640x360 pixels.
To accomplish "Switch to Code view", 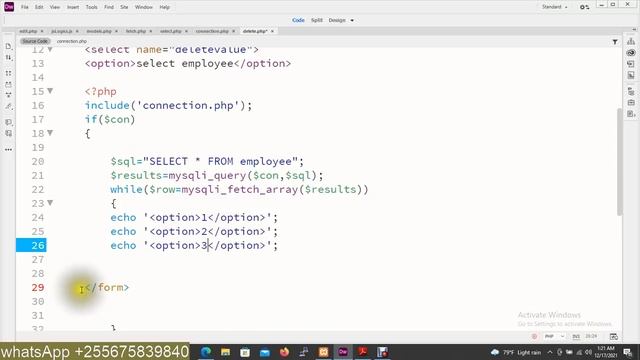I will pos(298,20).
